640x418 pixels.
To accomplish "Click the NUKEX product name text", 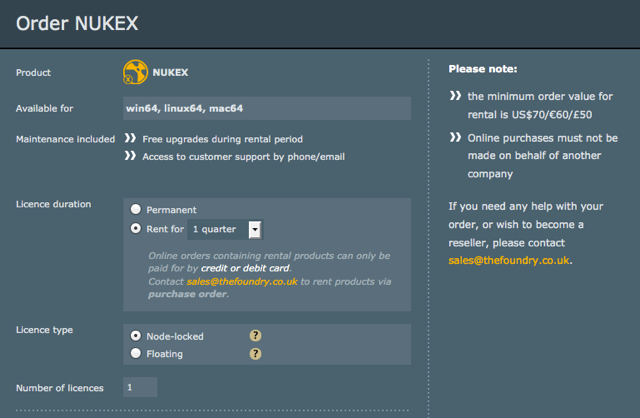I will [170, 72].
